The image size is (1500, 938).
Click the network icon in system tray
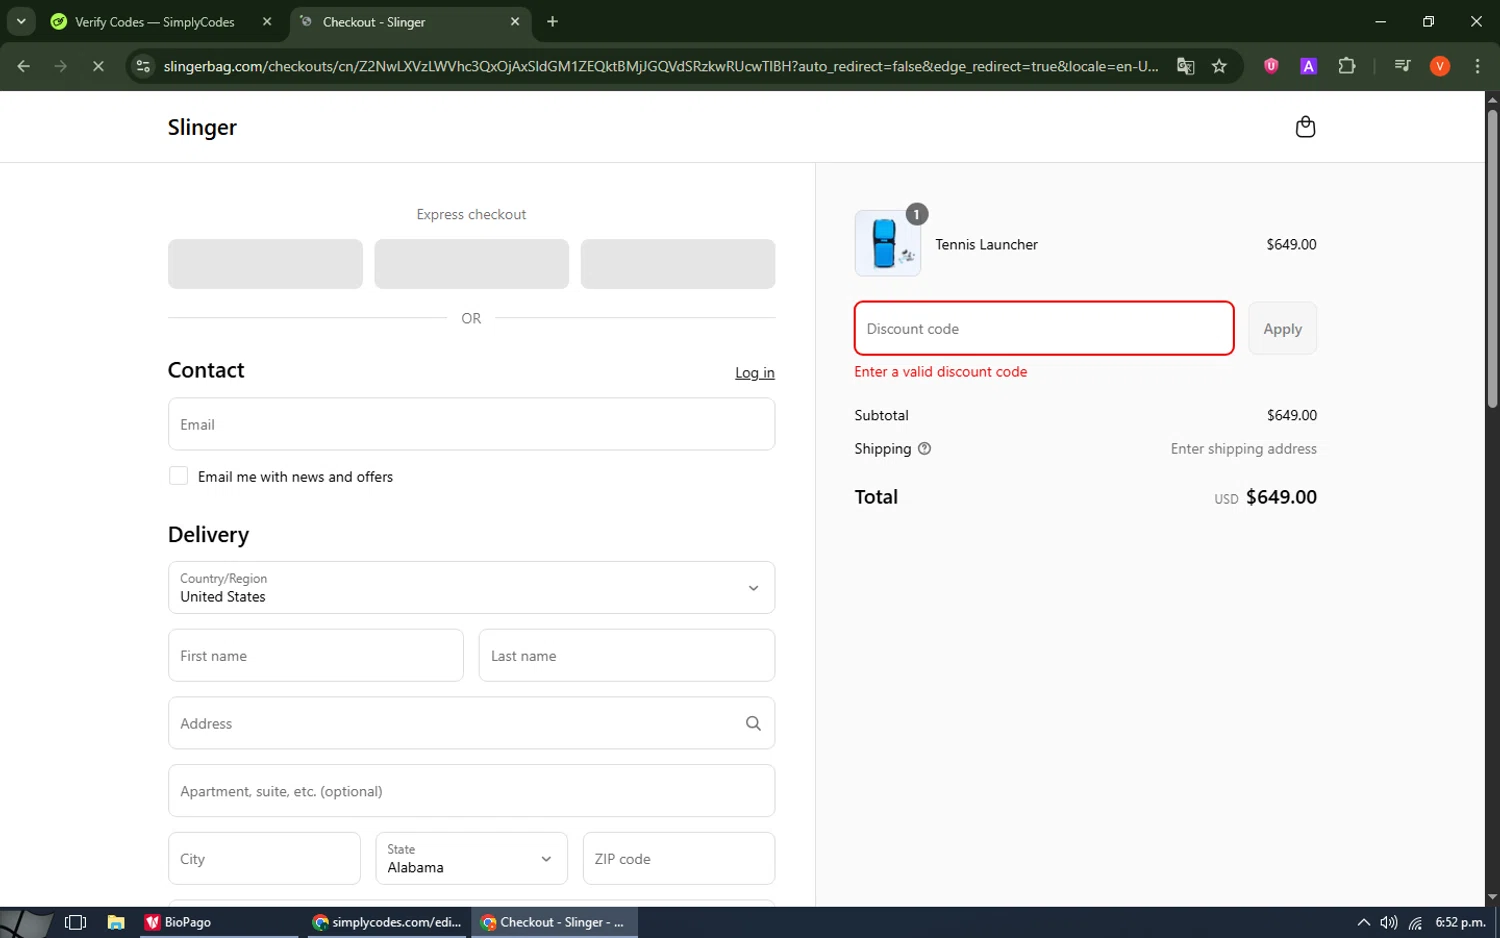point(1415,922)
